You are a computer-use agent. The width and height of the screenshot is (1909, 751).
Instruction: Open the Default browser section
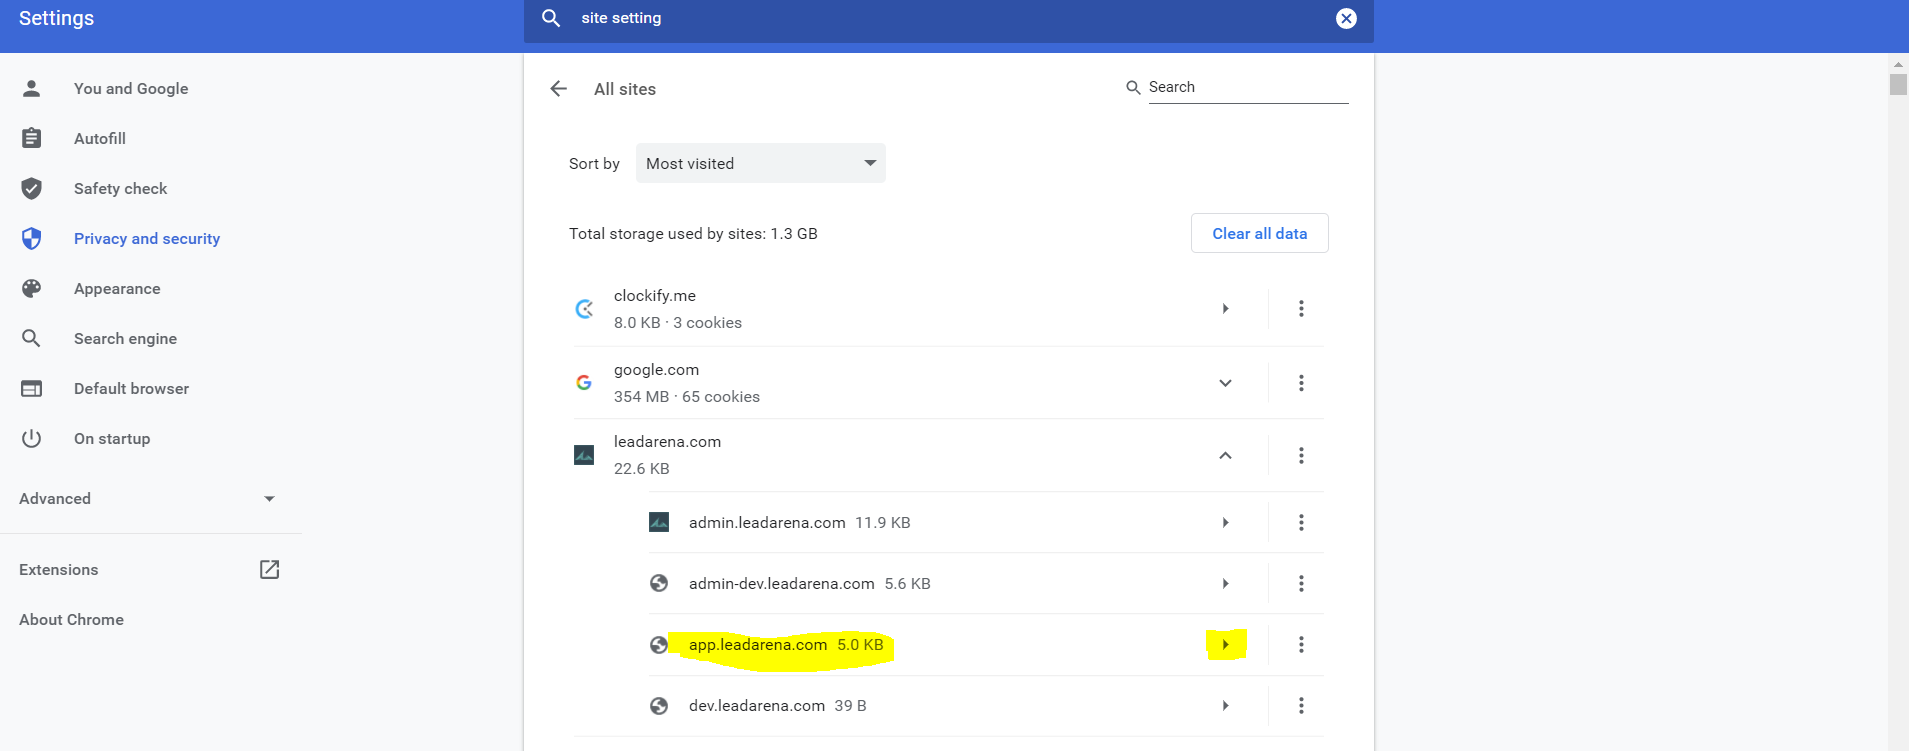[x=132, y=388]
